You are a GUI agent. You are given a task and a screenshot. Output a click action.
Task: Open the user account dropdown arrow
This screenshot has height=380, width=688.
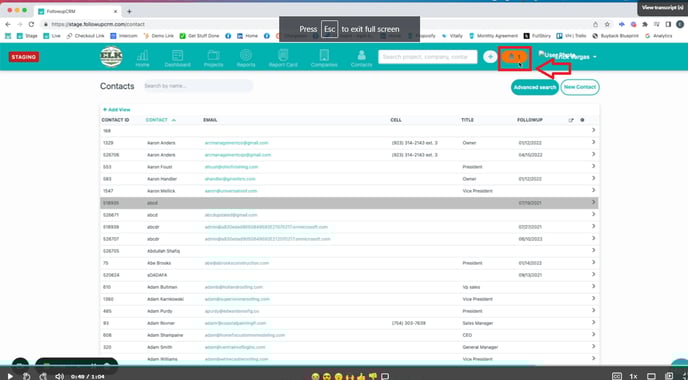595,57
